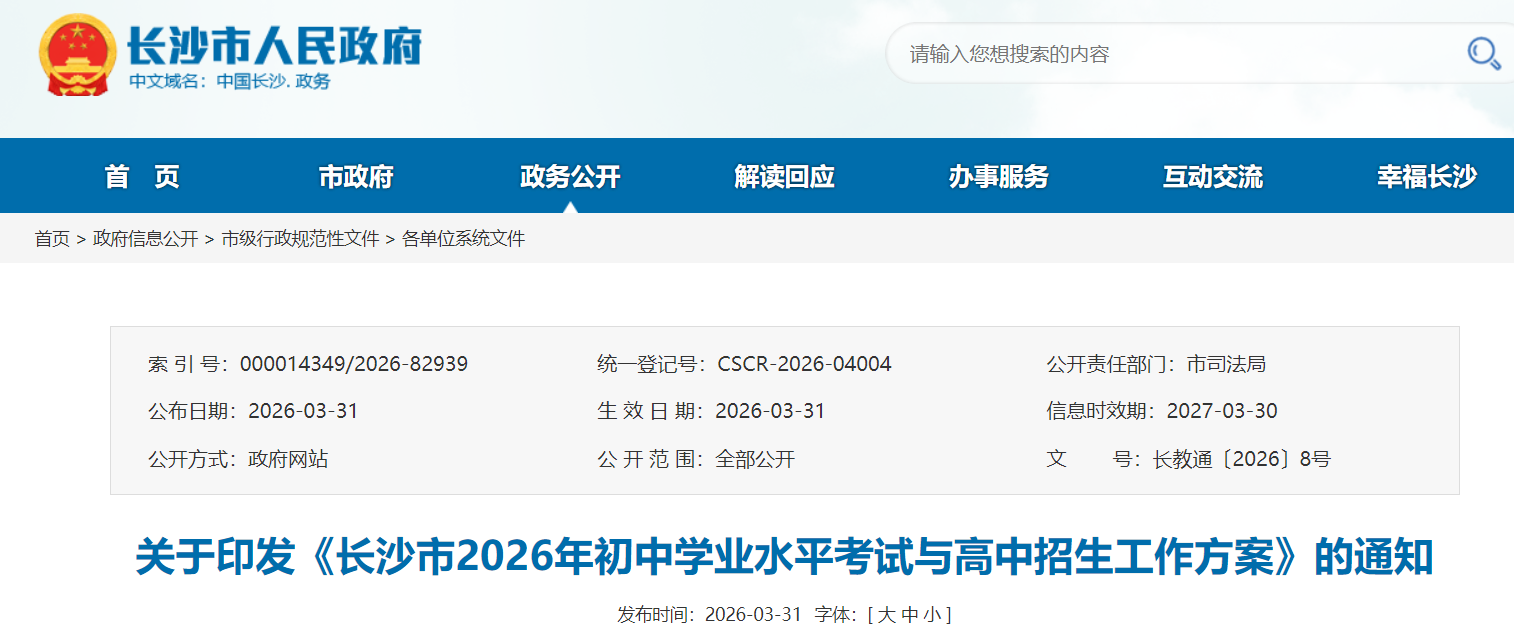Viewport: 1514px width, 639px height.
Task: Open the 首页 navigation item
Action: [x=142, y=177]
